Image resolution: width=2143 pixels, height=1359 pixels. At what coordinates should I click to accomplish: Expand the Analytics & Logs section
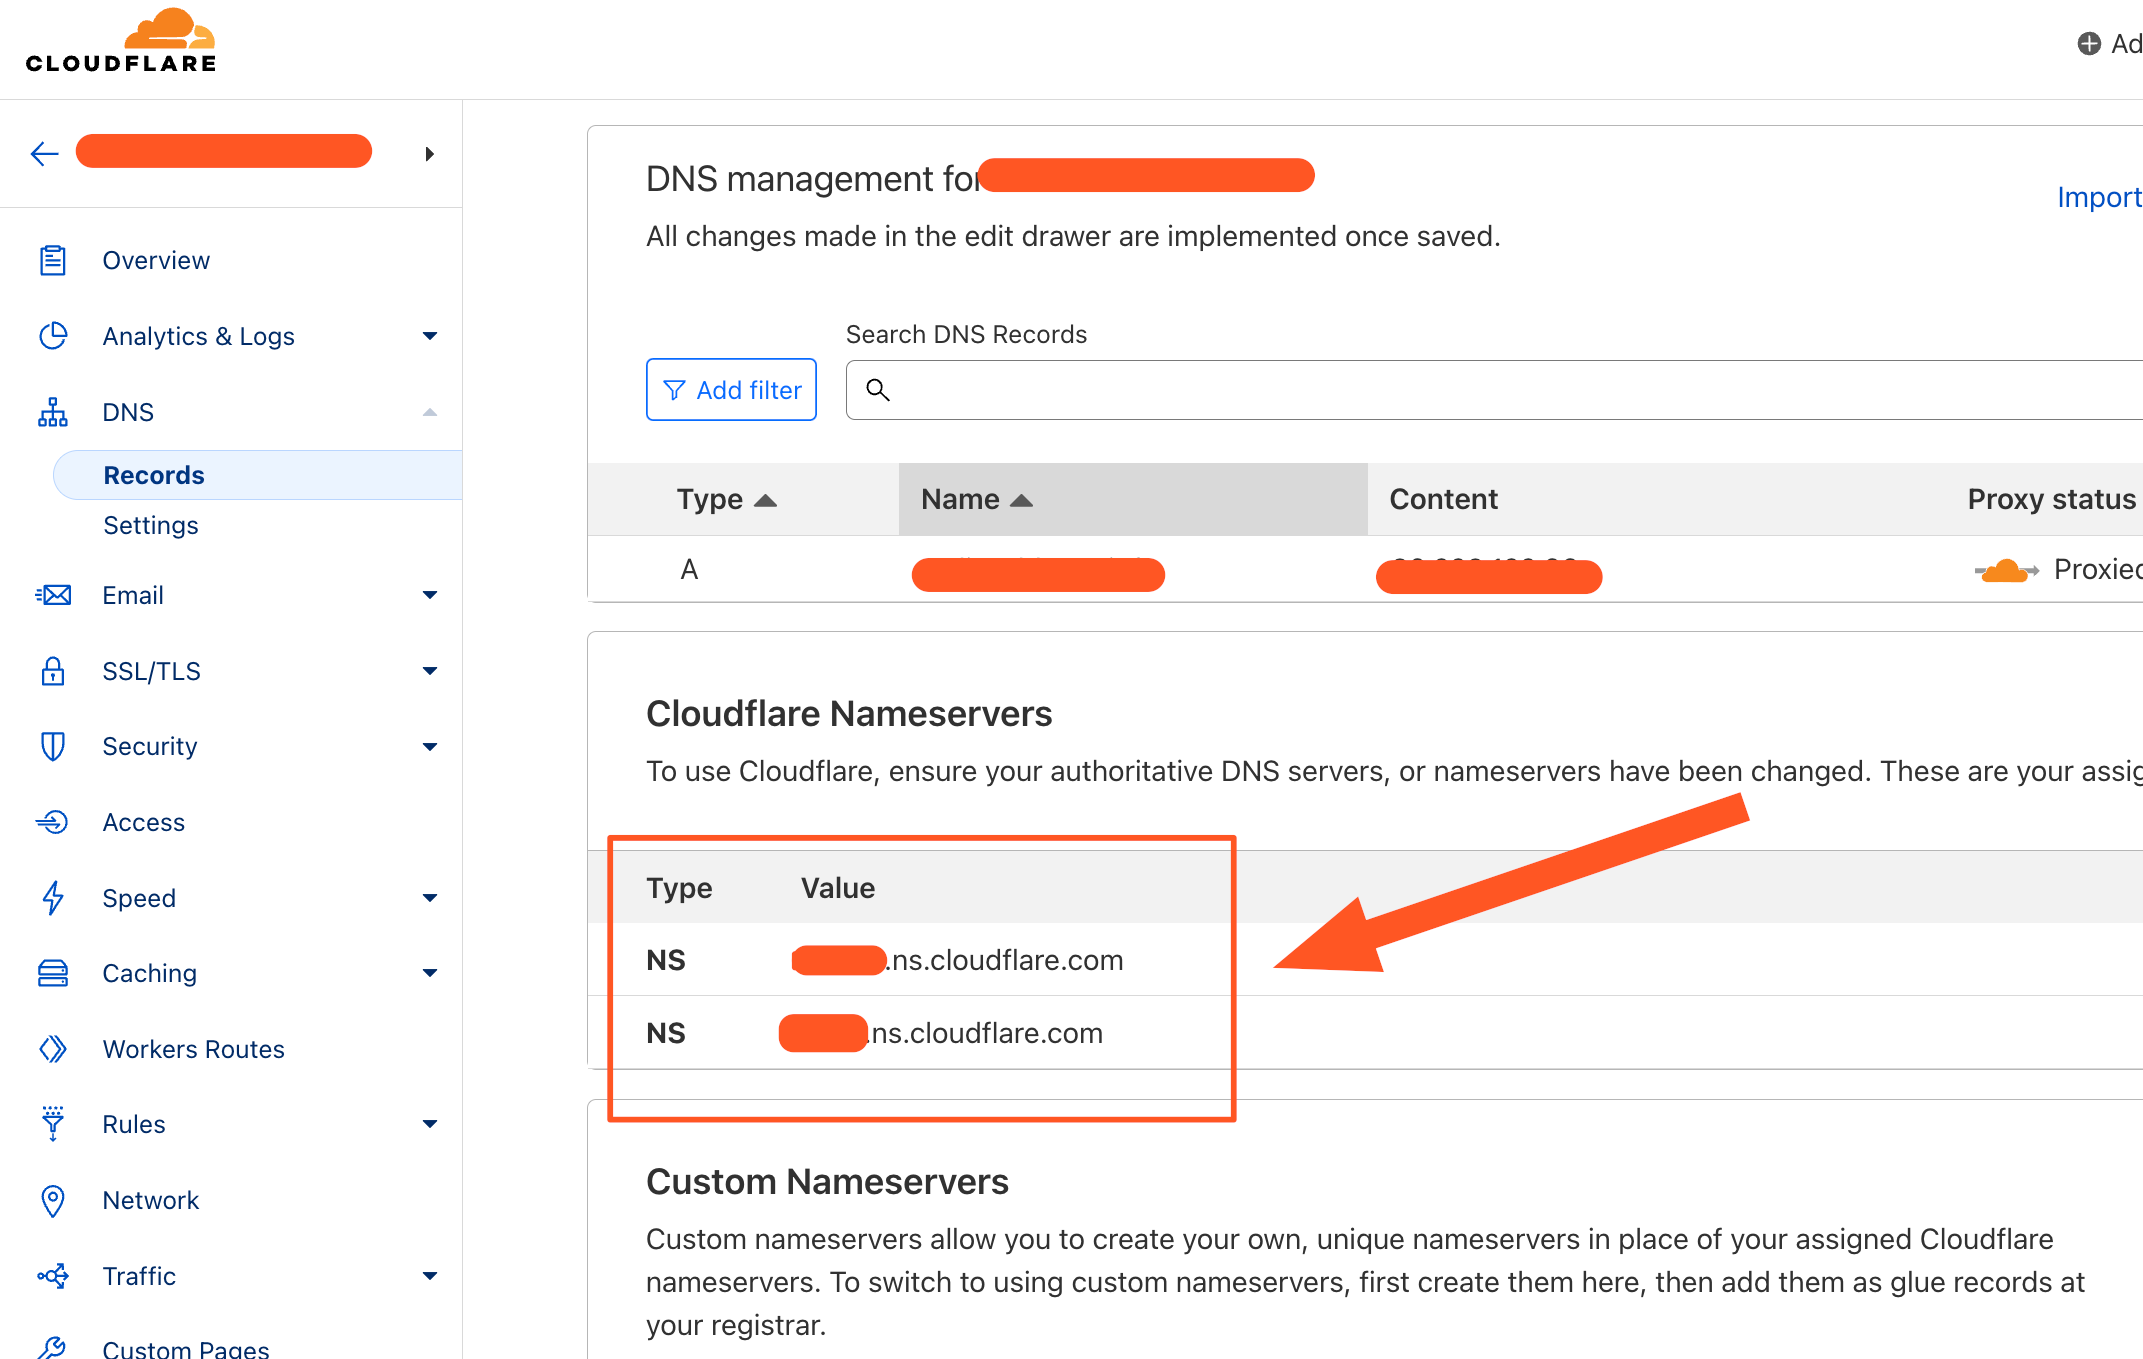[x=430, y=336]
